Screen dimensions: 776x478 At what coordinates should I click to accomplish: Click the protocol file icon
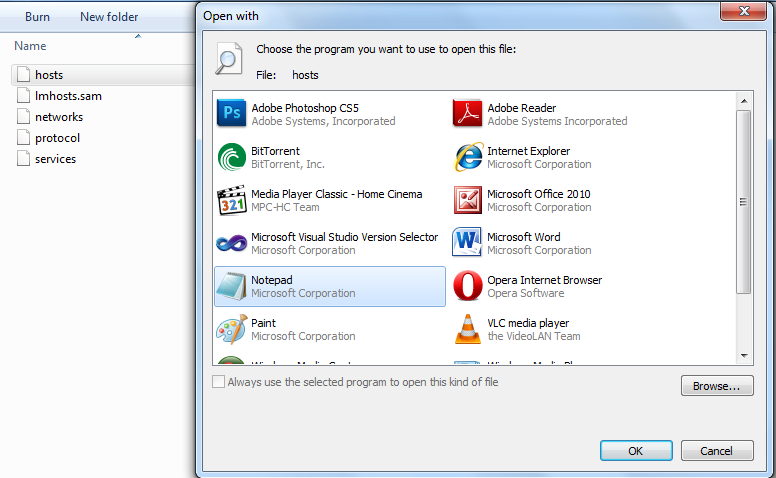(23, 138)
